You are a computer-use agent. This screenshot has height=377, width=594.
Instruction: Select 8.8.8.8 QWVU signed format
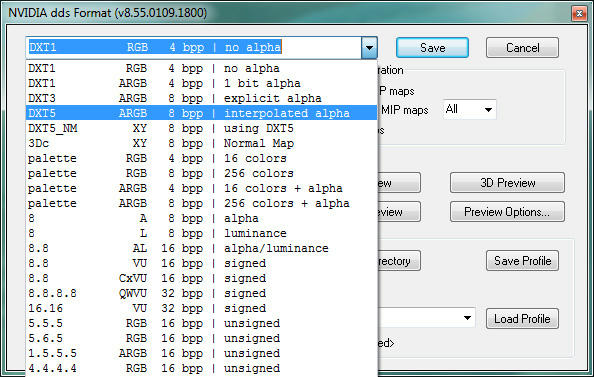pyautogui.click(x=202, y=293)
